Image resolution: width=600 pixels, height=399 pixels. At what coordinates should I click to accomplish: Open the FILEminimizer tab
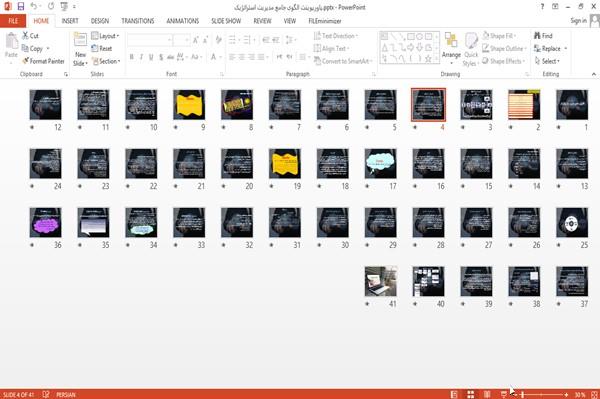325,21
